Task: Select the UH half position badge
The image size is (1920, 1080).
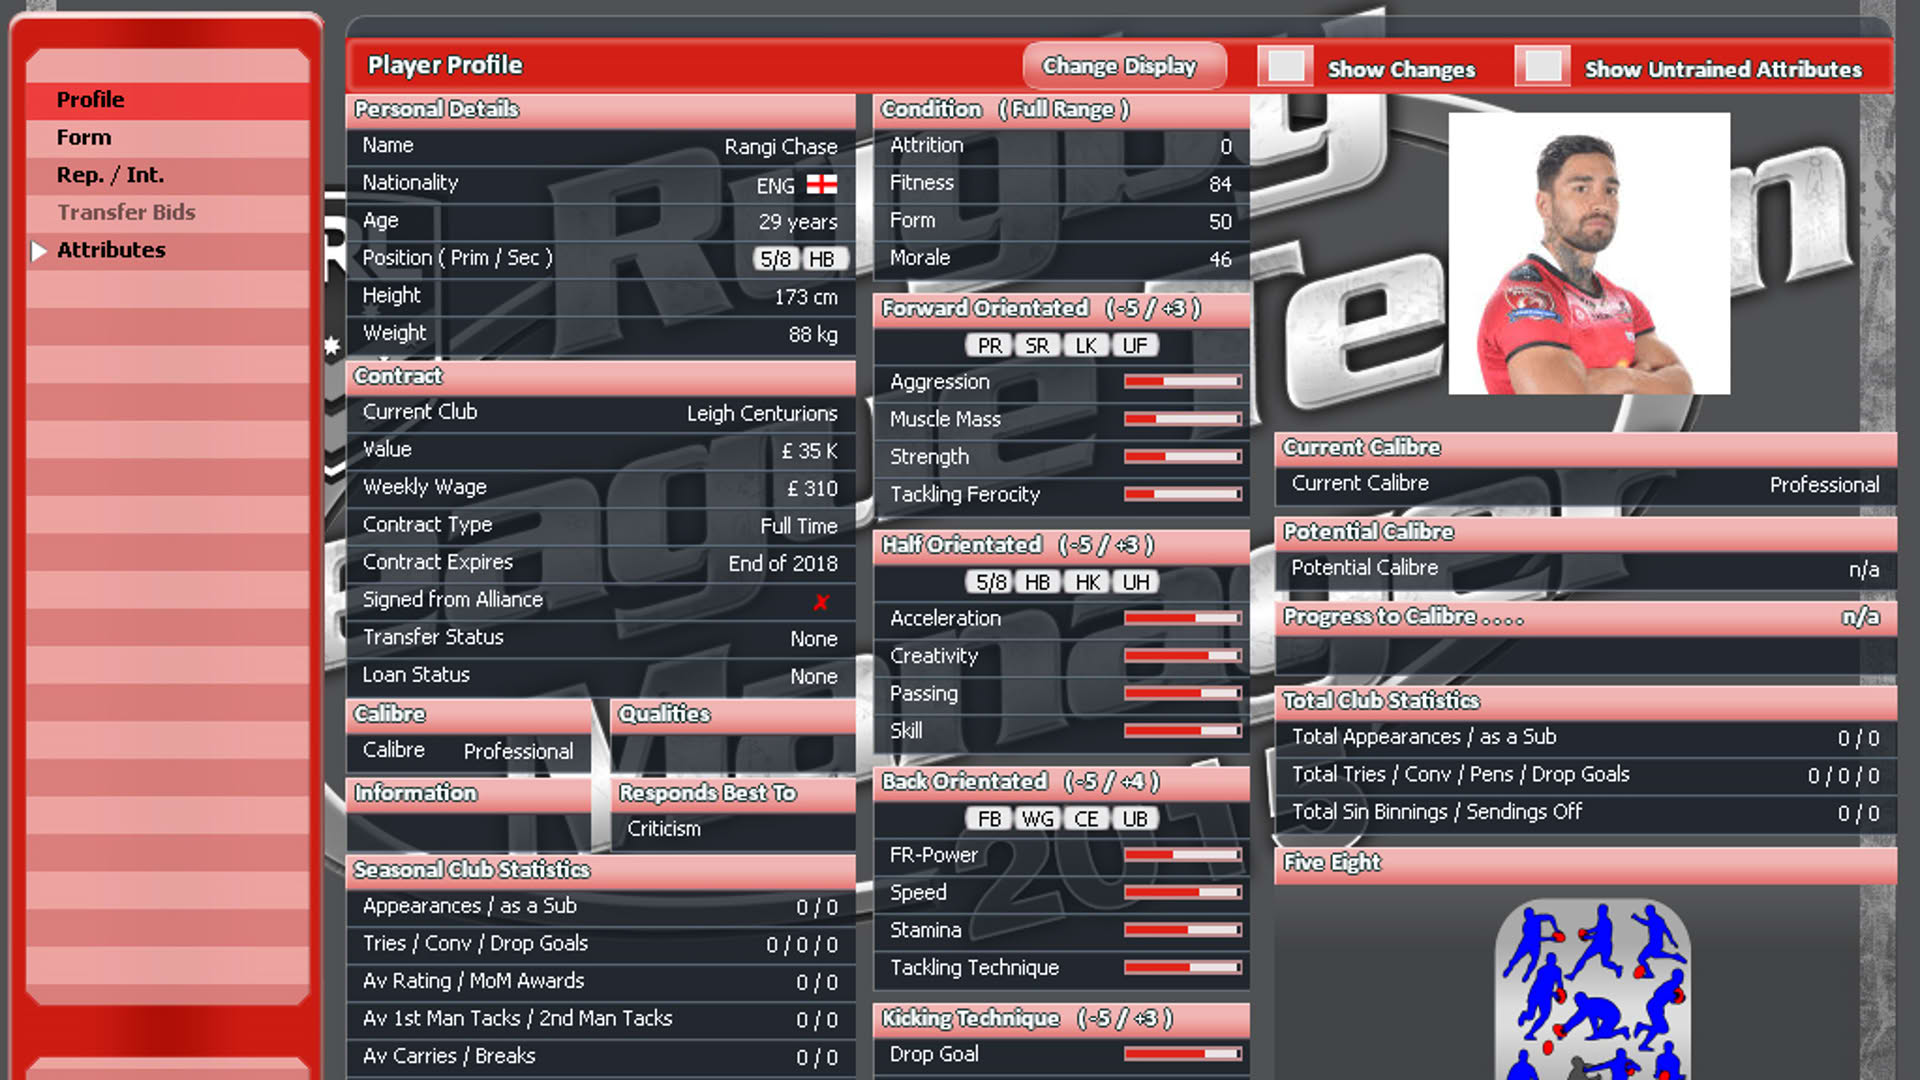Action: pyautogui.click(x=1134, y=582)
